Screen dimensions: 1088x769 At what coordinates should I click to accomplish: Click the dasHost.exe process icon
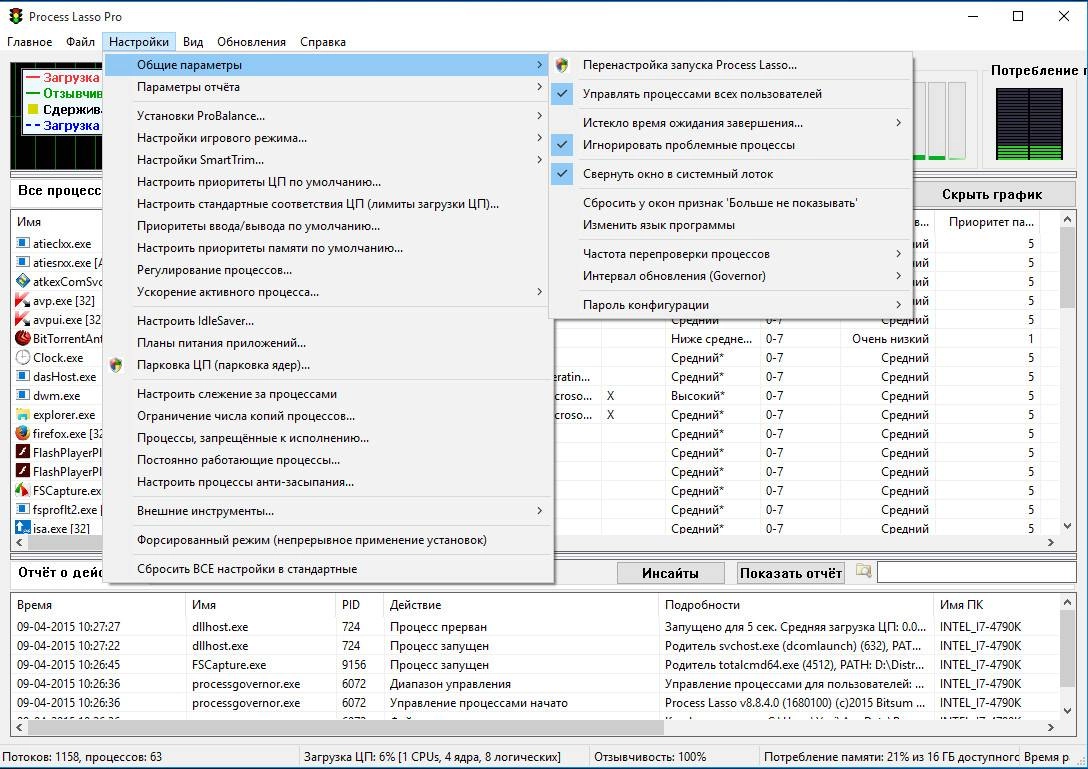23,376
